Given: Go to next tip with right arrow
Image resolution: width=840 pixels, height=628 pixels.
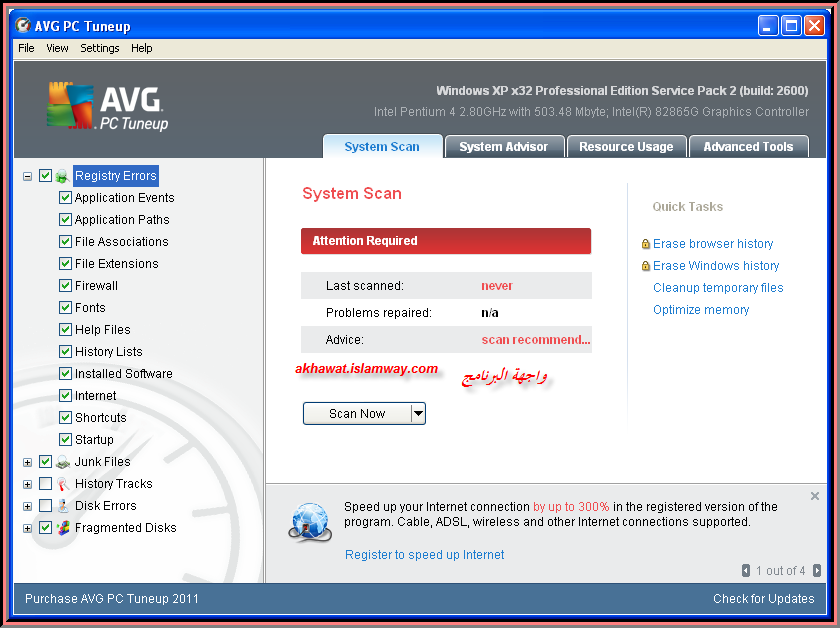Looking at the screenshot, I should 817,571.
